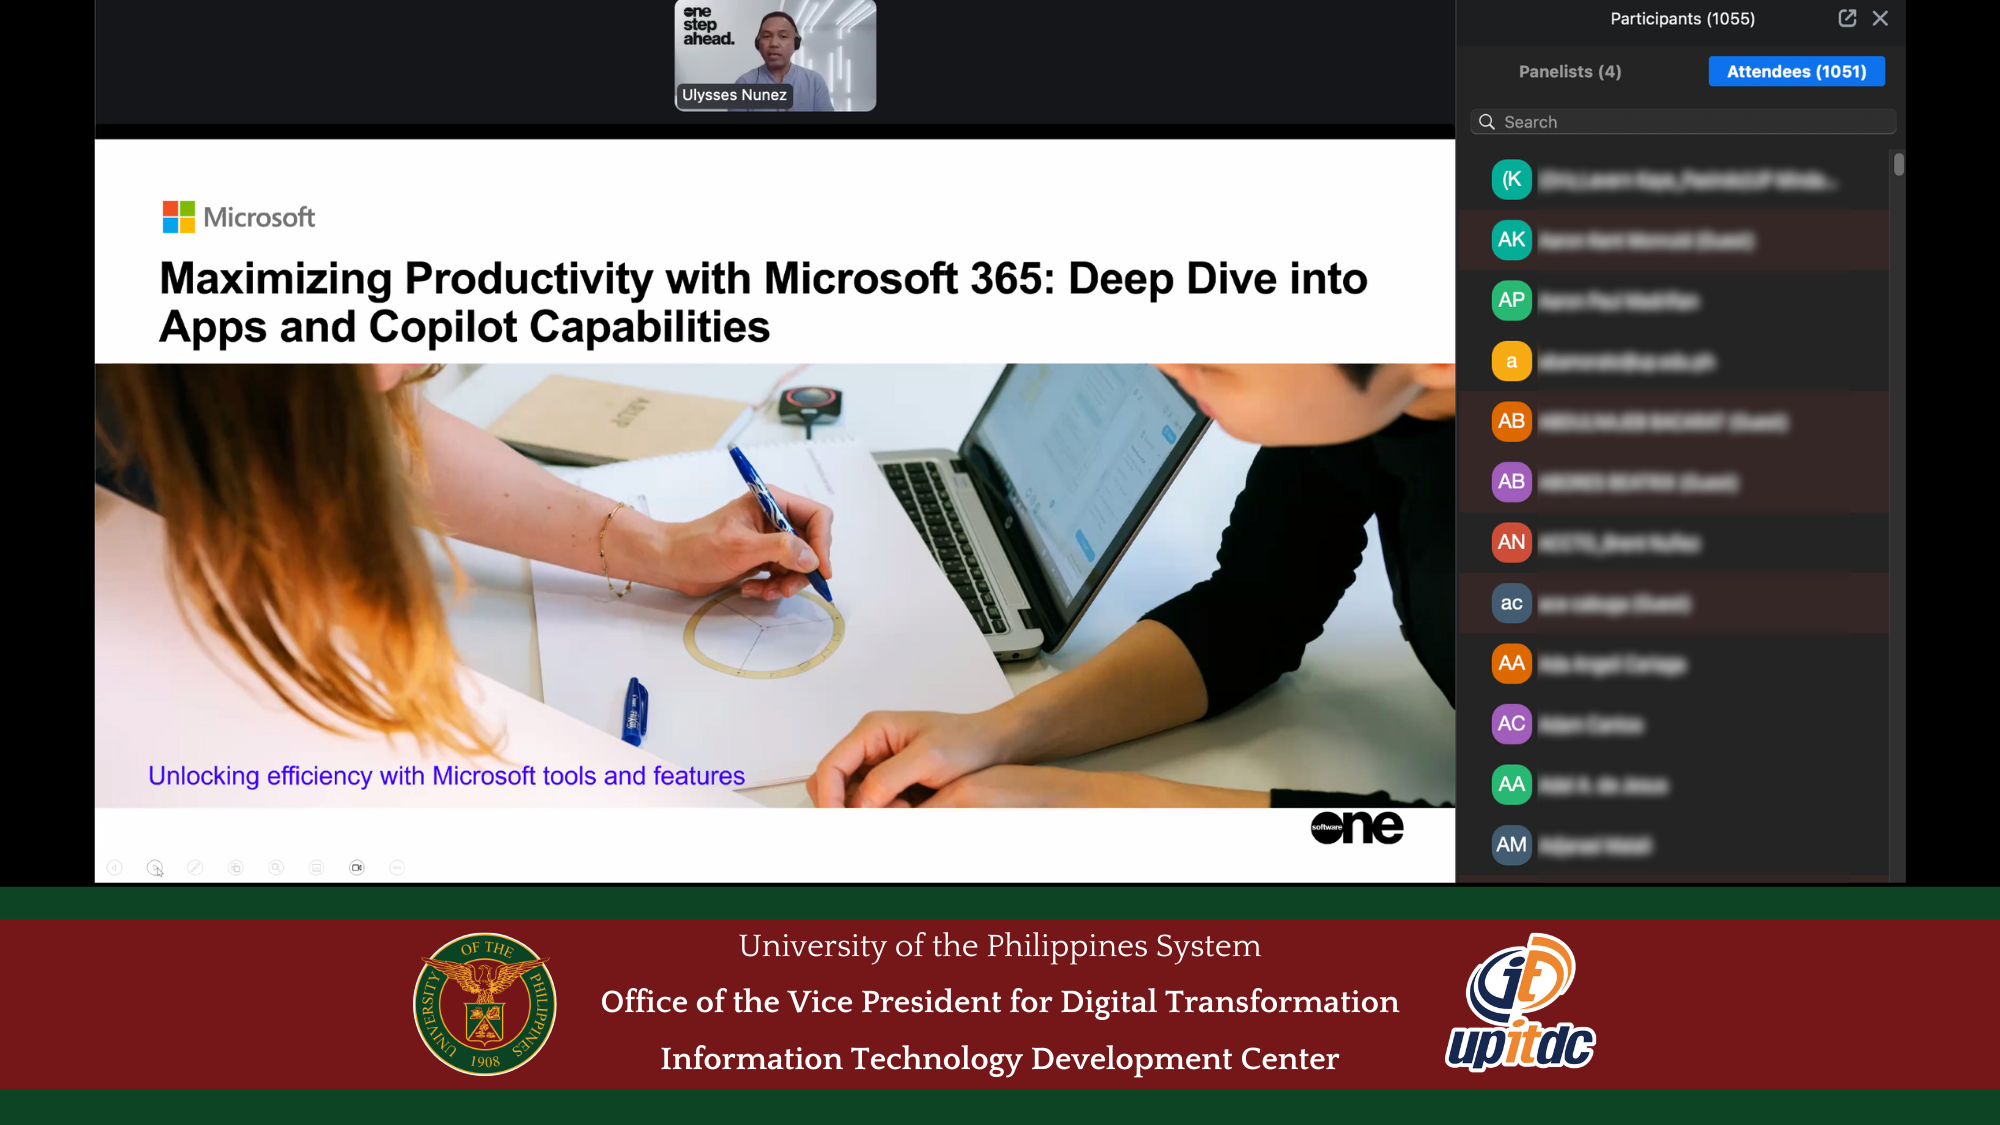This screenshot has width=2000, height=1125.
Task: Toggle subtitles icon in the slideshow toolbar
Action: point(317,868)
